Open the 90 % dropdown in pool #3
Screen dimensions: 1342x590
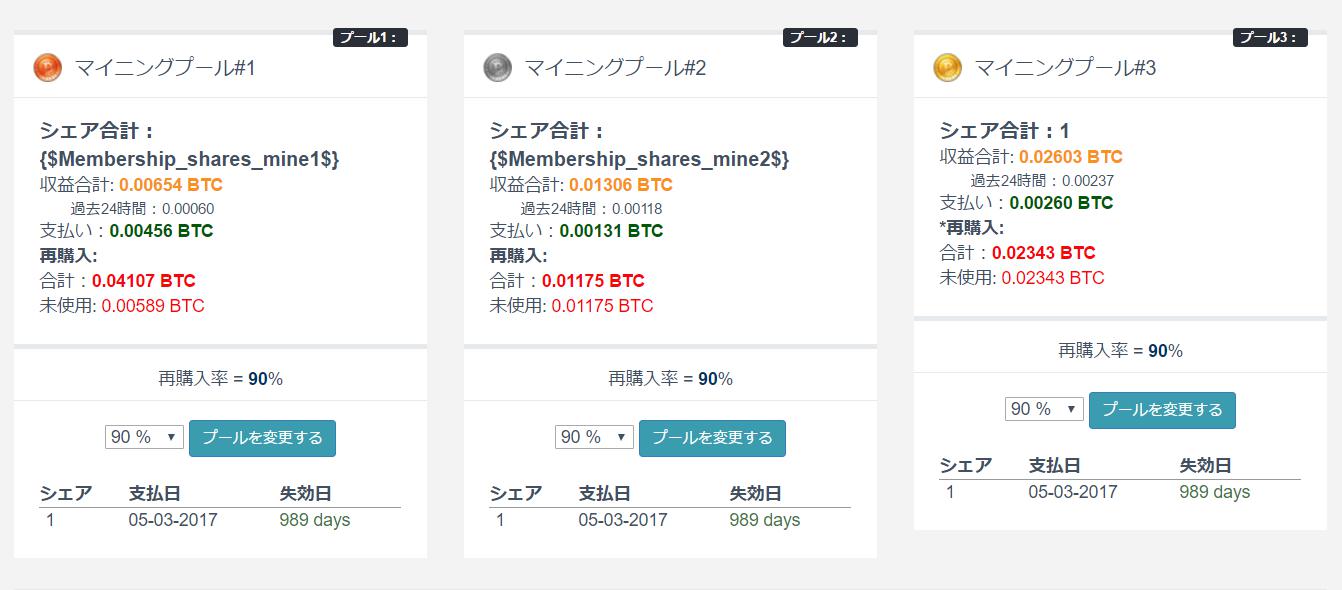[x=1044, y=409]
